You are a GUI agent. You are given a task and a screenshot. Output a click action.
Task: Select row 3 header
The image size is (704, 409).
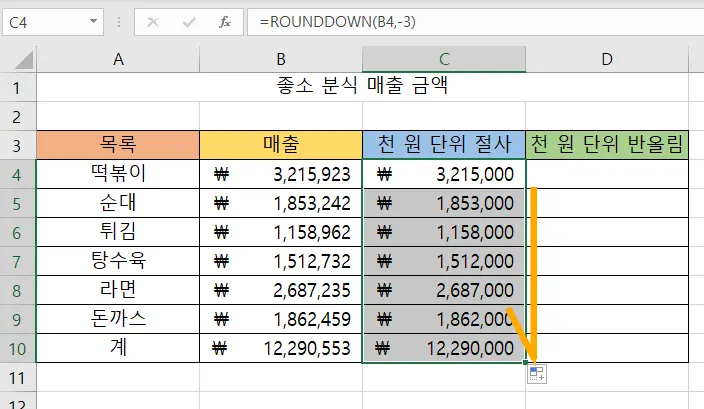(18, 145)
